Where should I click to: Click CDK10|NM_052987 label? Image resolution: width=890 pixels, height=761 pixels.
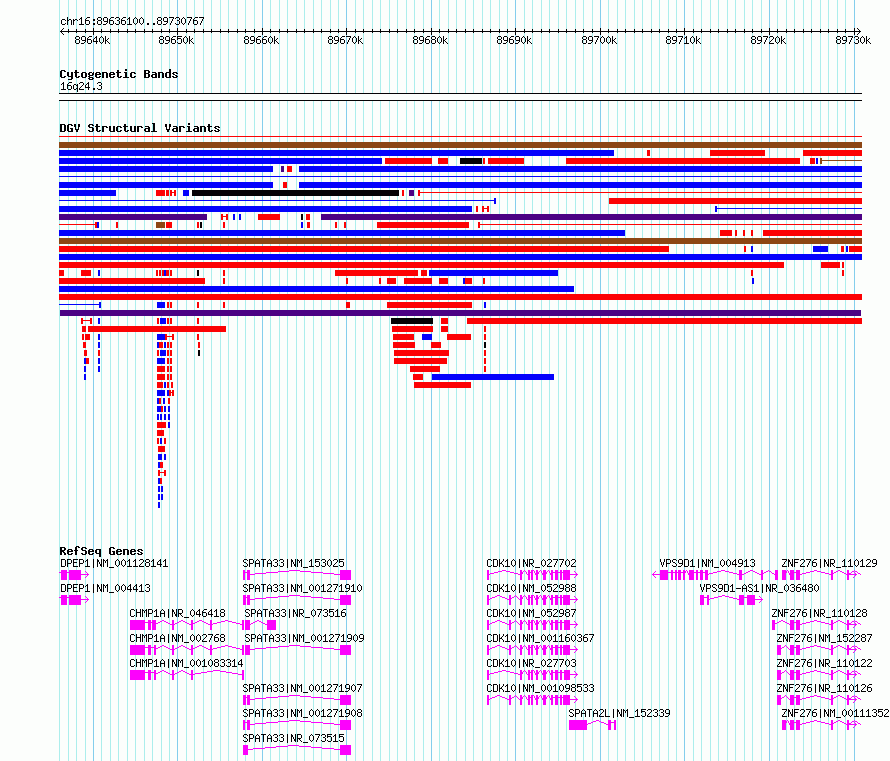[531, 613]
